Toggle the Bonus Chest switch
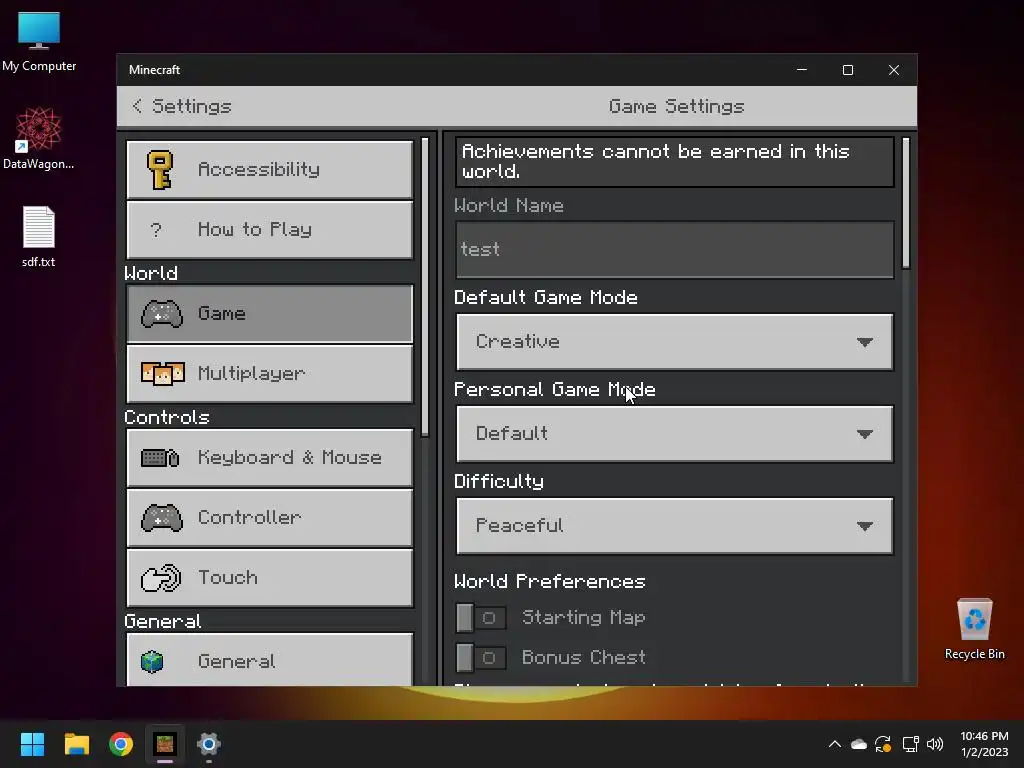The width and height of the screenshot is (1024, 768). coord(481,658)
